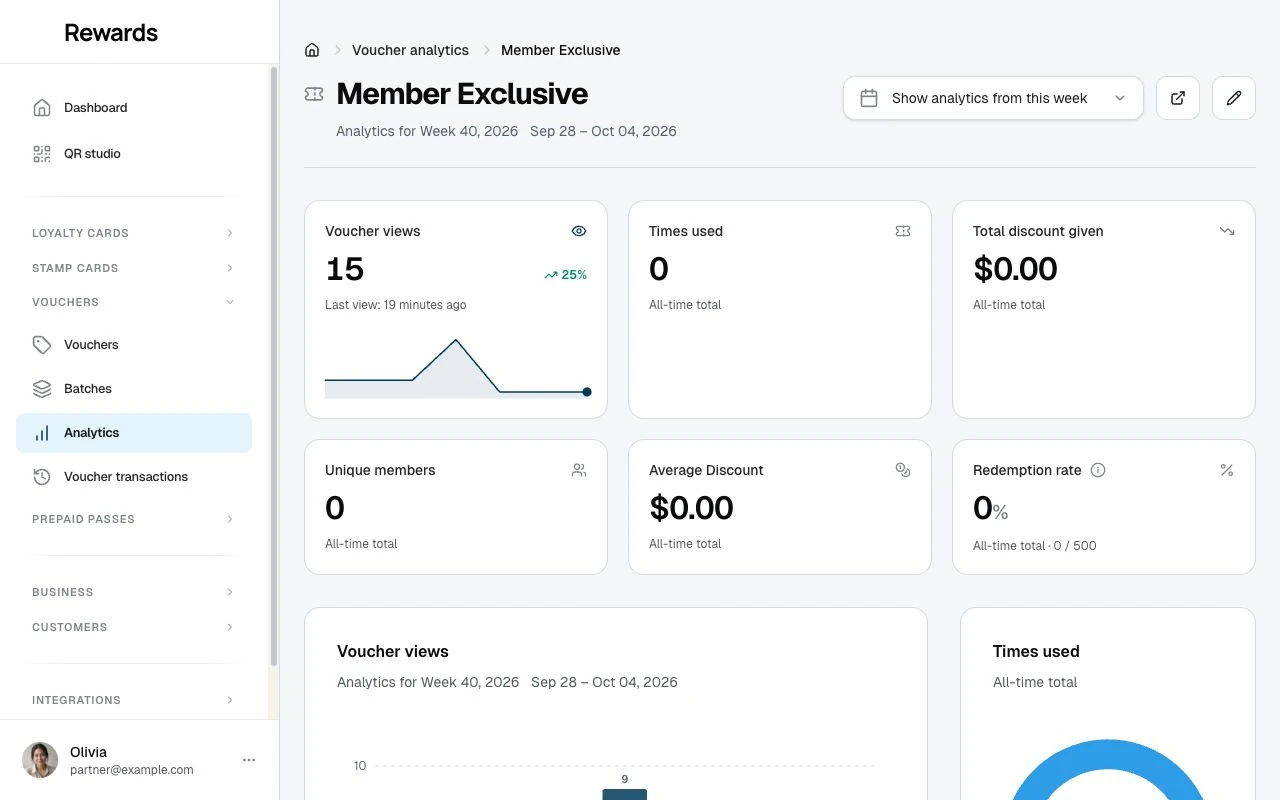Image resolution: width=1280 pixels, height=800 pixels.
Task: Open Olivia's account options menu
Action: (249, 760)
